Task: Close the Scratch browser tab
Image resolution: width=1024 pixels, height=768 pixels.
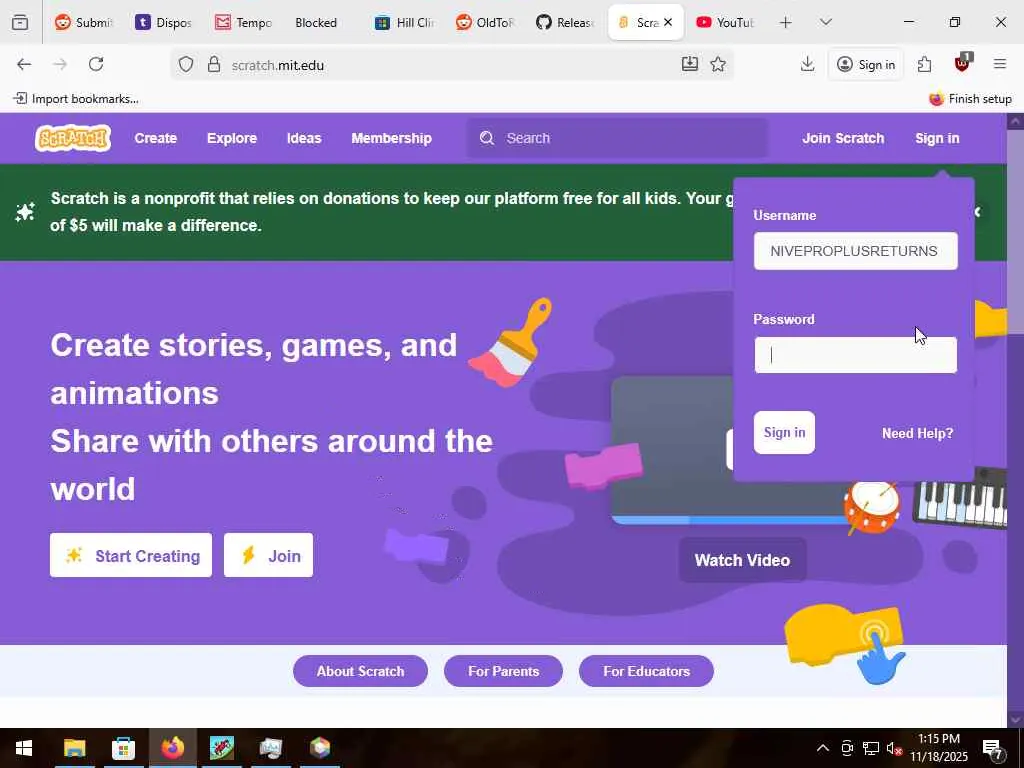Action: click(667, 22)
